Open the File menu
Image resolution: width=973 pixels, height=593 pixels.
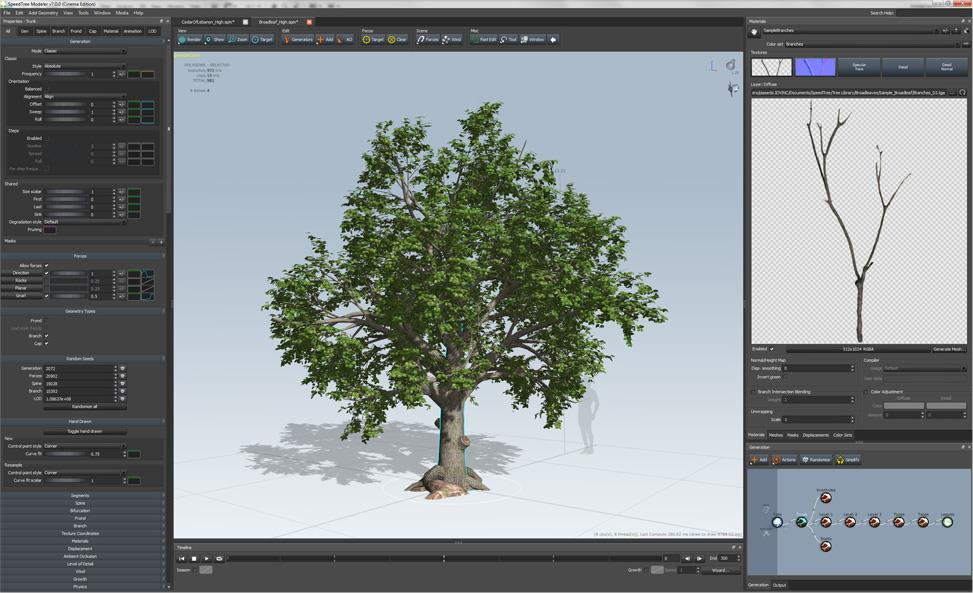tap(7, 12)
